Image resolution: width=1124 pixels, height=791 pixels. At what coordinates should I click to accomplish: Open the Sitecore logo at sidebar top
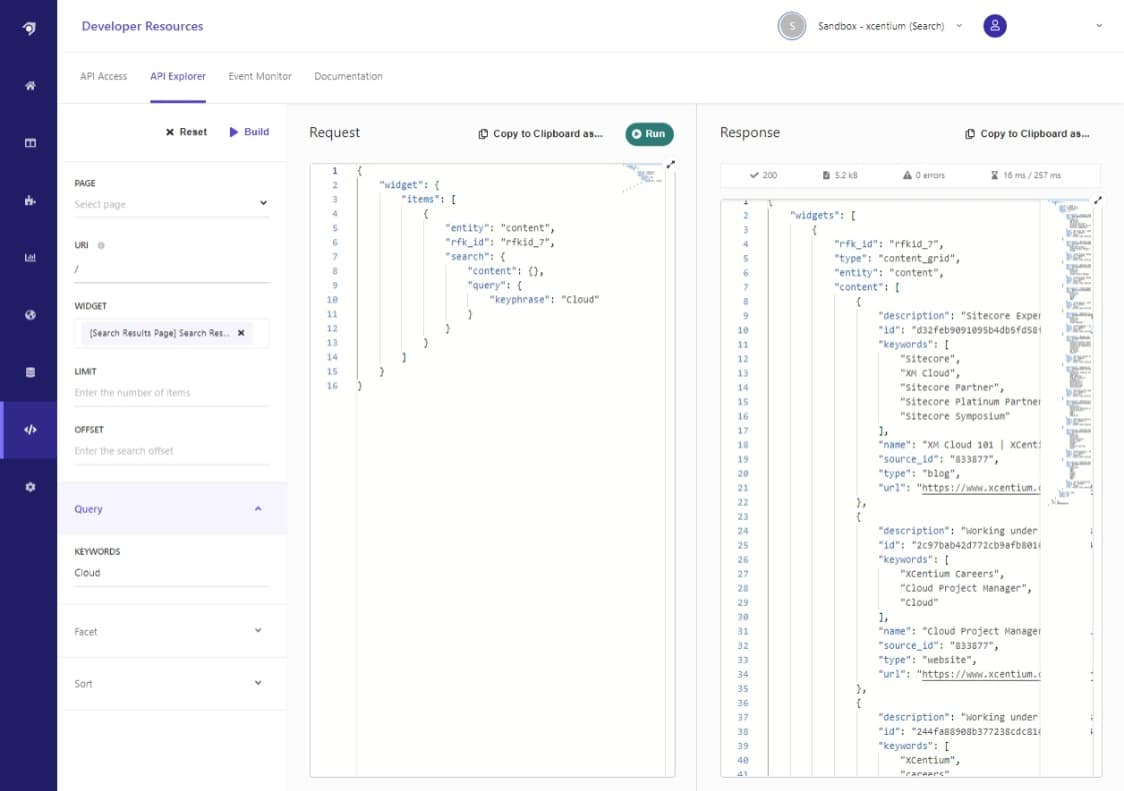(x=29, y=28)
